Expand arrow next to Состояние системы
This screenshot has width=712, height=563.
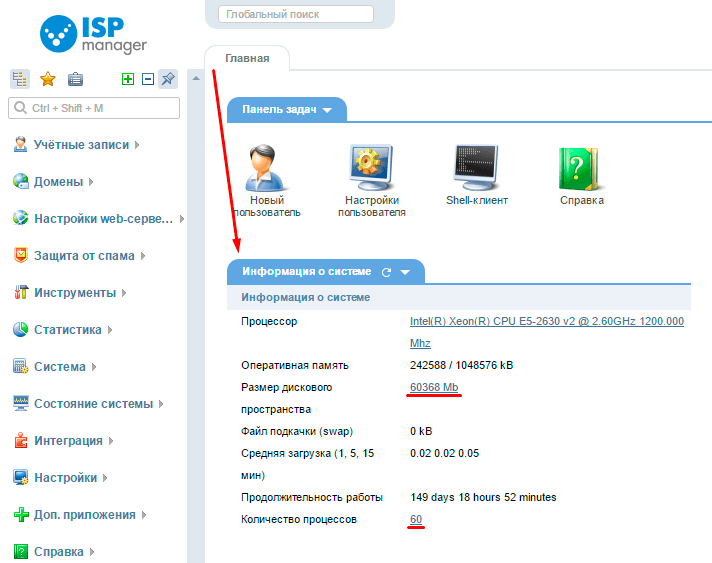coord(161,404)
